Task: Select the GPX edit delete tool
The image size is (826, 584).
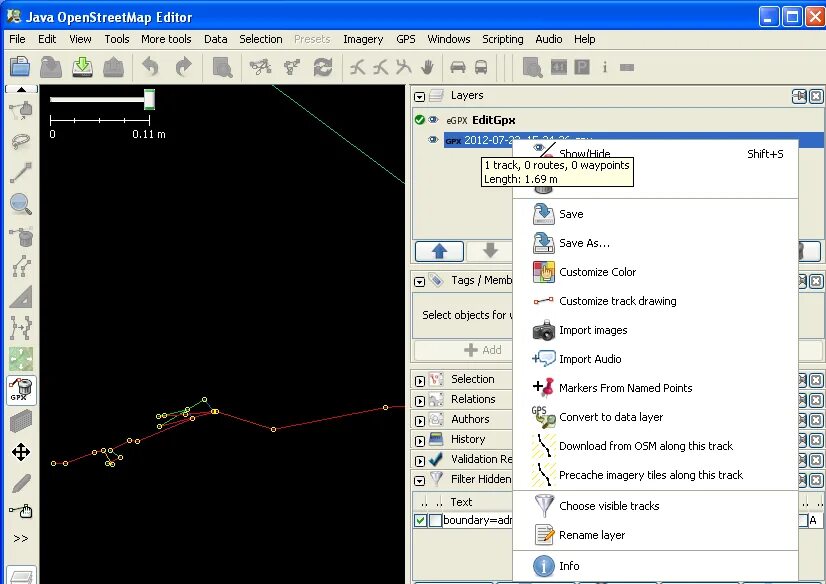Action: point(21,390)
